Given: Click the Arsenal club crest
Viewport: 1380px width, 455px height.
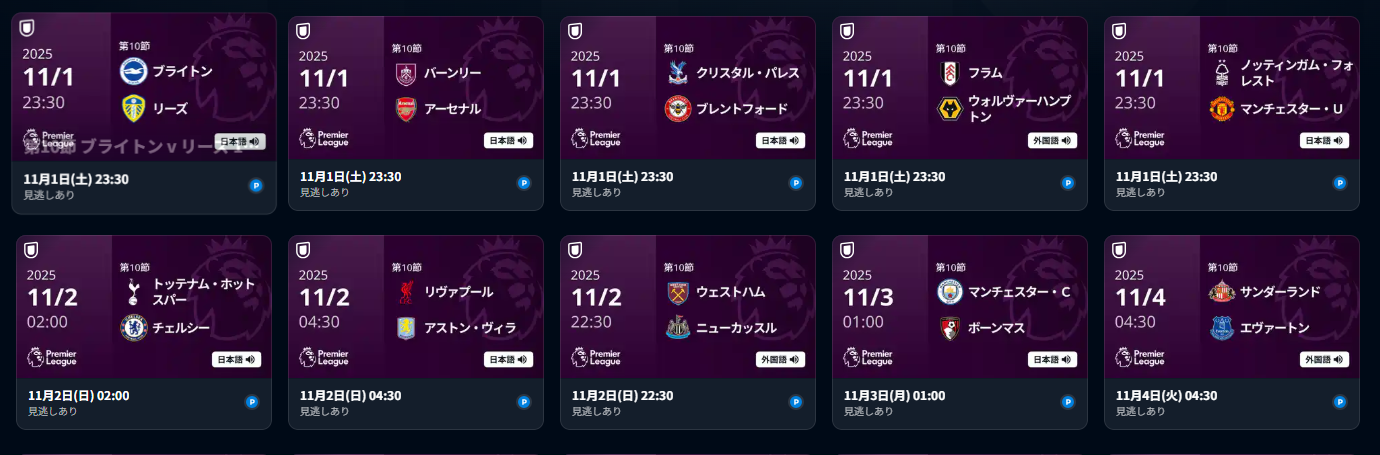Looking at the screenshot, I should [x=406, y=108].
